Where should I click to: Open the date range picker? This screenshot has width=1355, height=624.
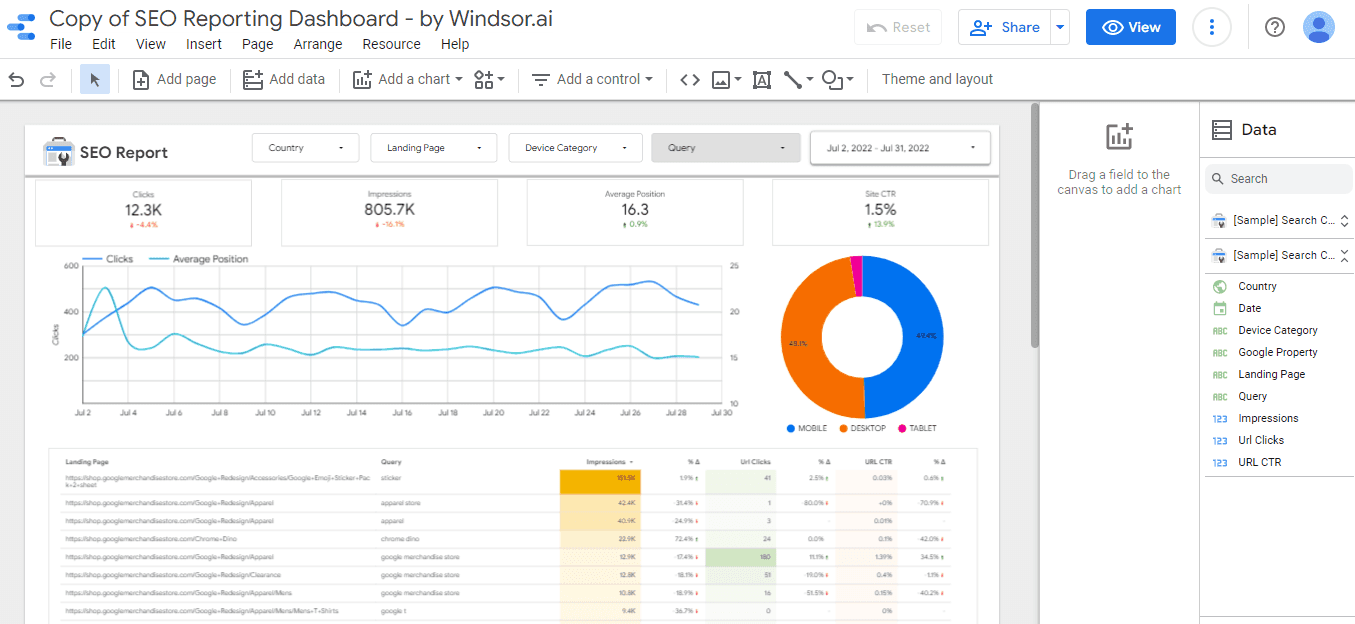tap(900, 148)
